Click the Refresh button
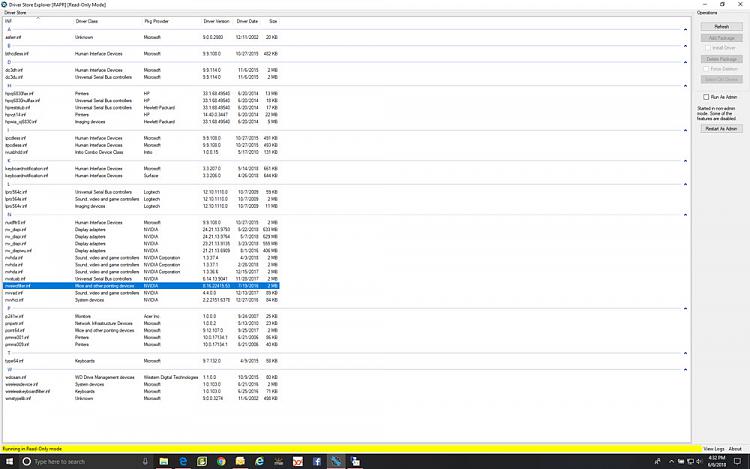 point(721,27)
